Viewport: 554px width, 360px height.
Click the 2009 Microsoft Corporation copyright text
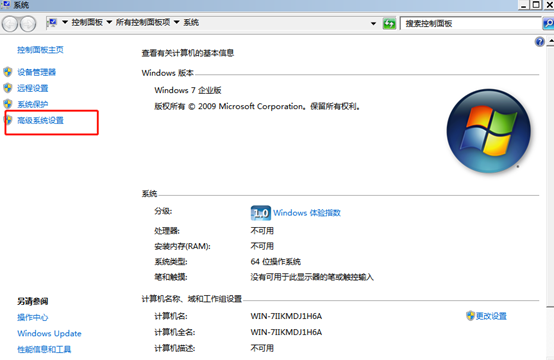[x=257, y=106]
